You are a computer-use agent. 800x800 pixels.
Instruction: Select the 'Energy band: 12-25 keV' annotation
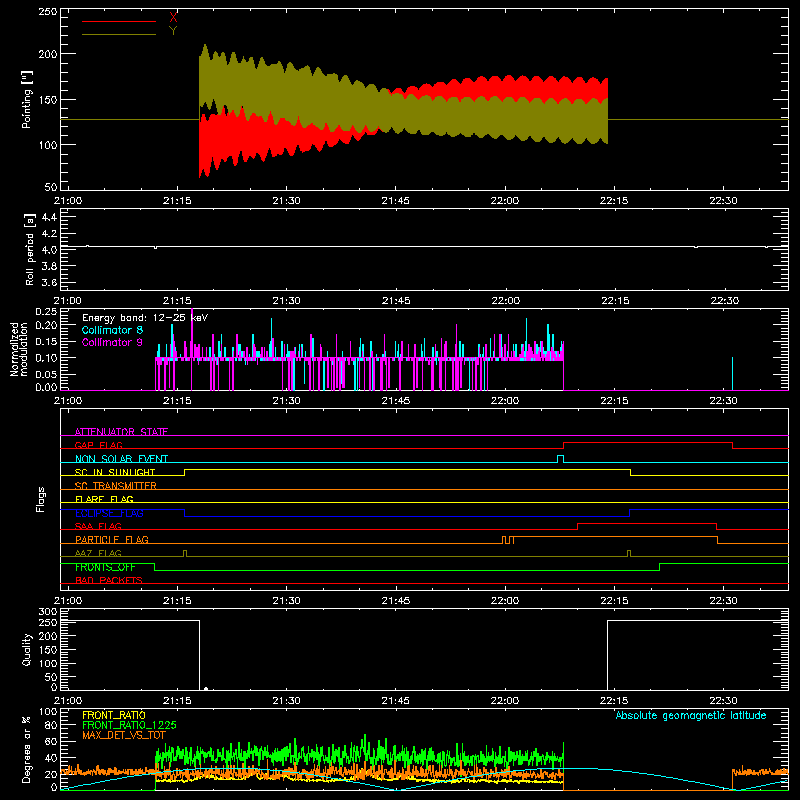(145, 318)
